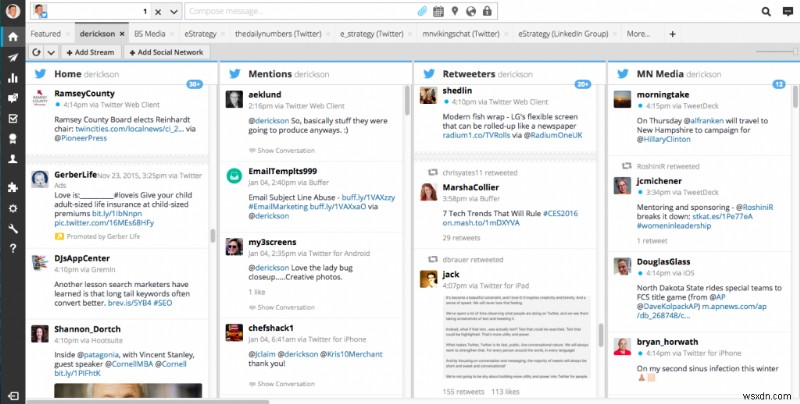Click the Add Stream button
The height and width of the screenshot is (404, 800).
point(91,52)
